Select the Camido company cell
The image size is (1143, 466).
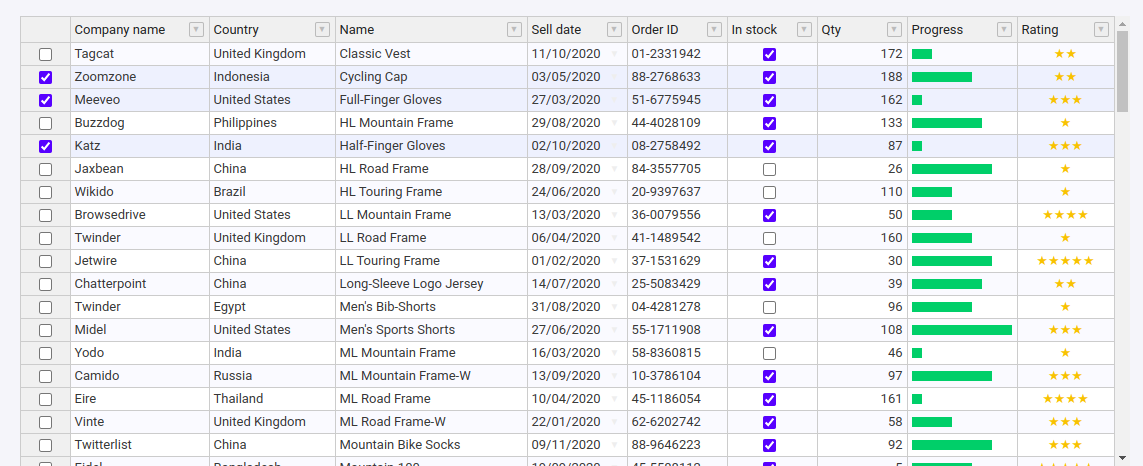coord(140,376)
